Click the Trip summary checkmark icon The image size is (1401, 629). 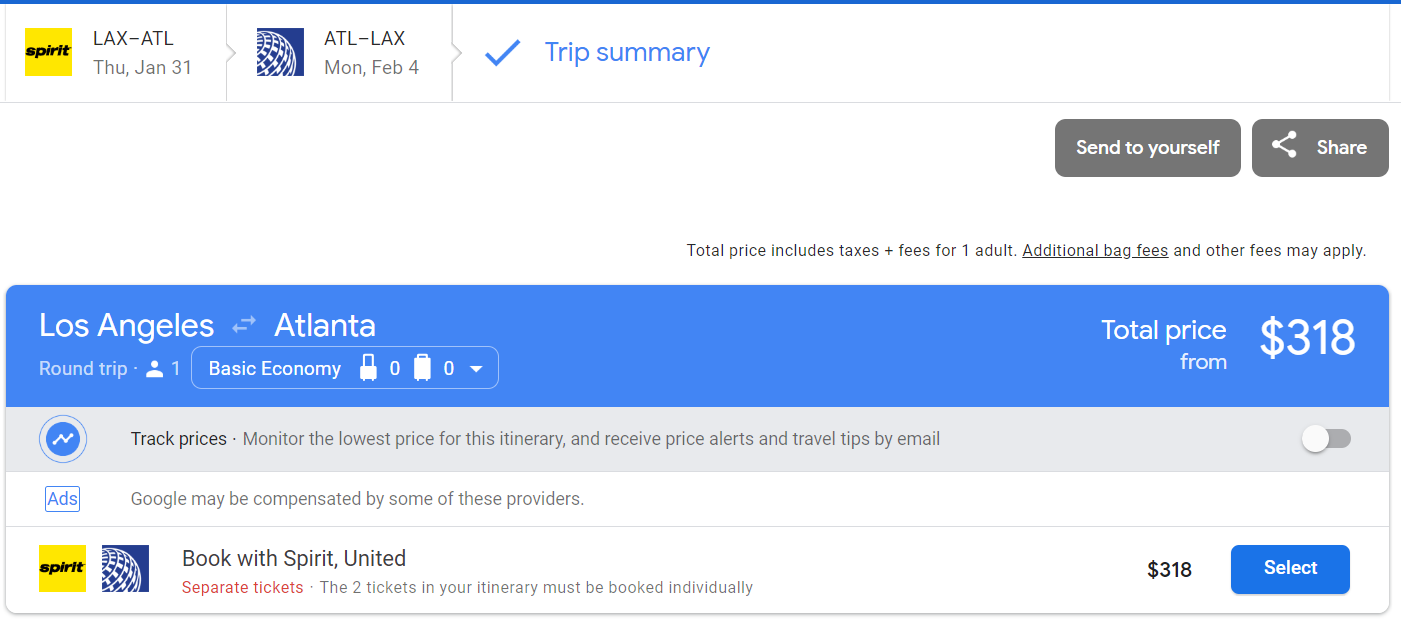point(502,53)
